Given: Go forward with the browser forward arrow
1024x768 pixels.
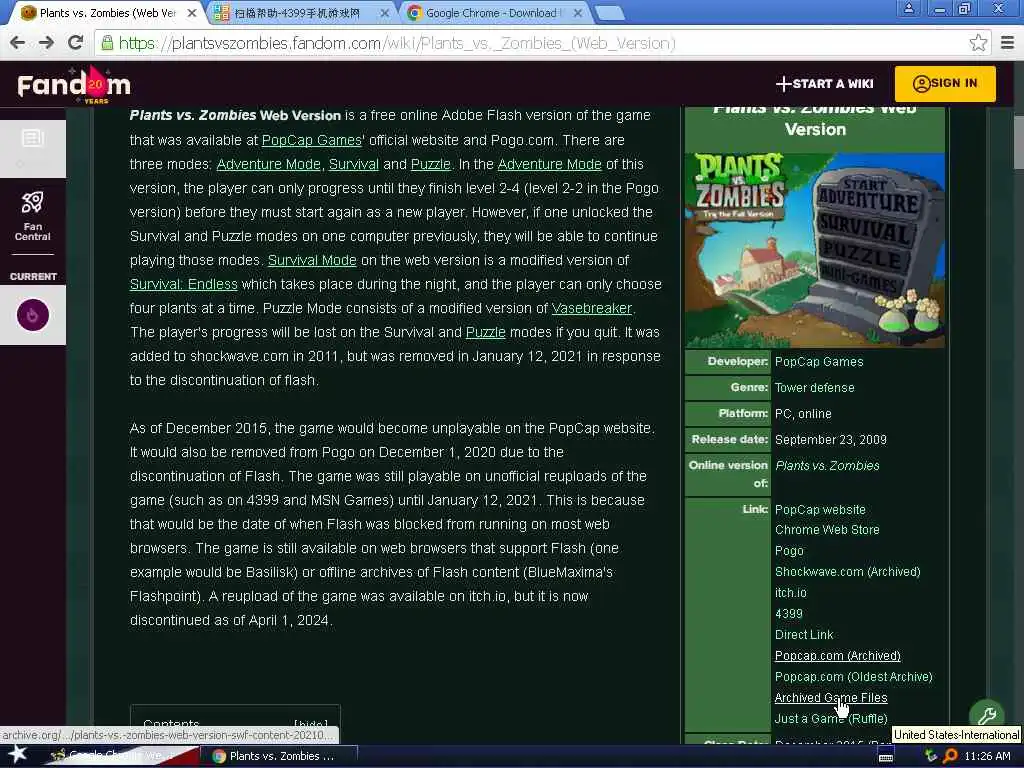Looking at the screenshot, I should click(46, 43).
